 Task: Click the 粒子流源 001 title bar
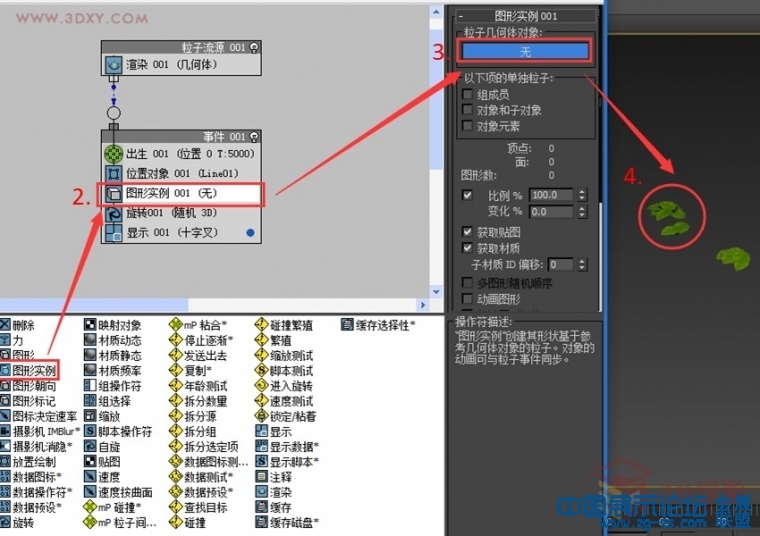point(181,47)
